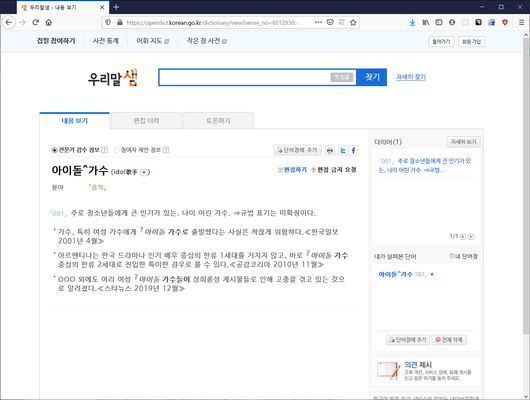
Task: Focus the dictionary search input field
Action: (x=244, y=77)
